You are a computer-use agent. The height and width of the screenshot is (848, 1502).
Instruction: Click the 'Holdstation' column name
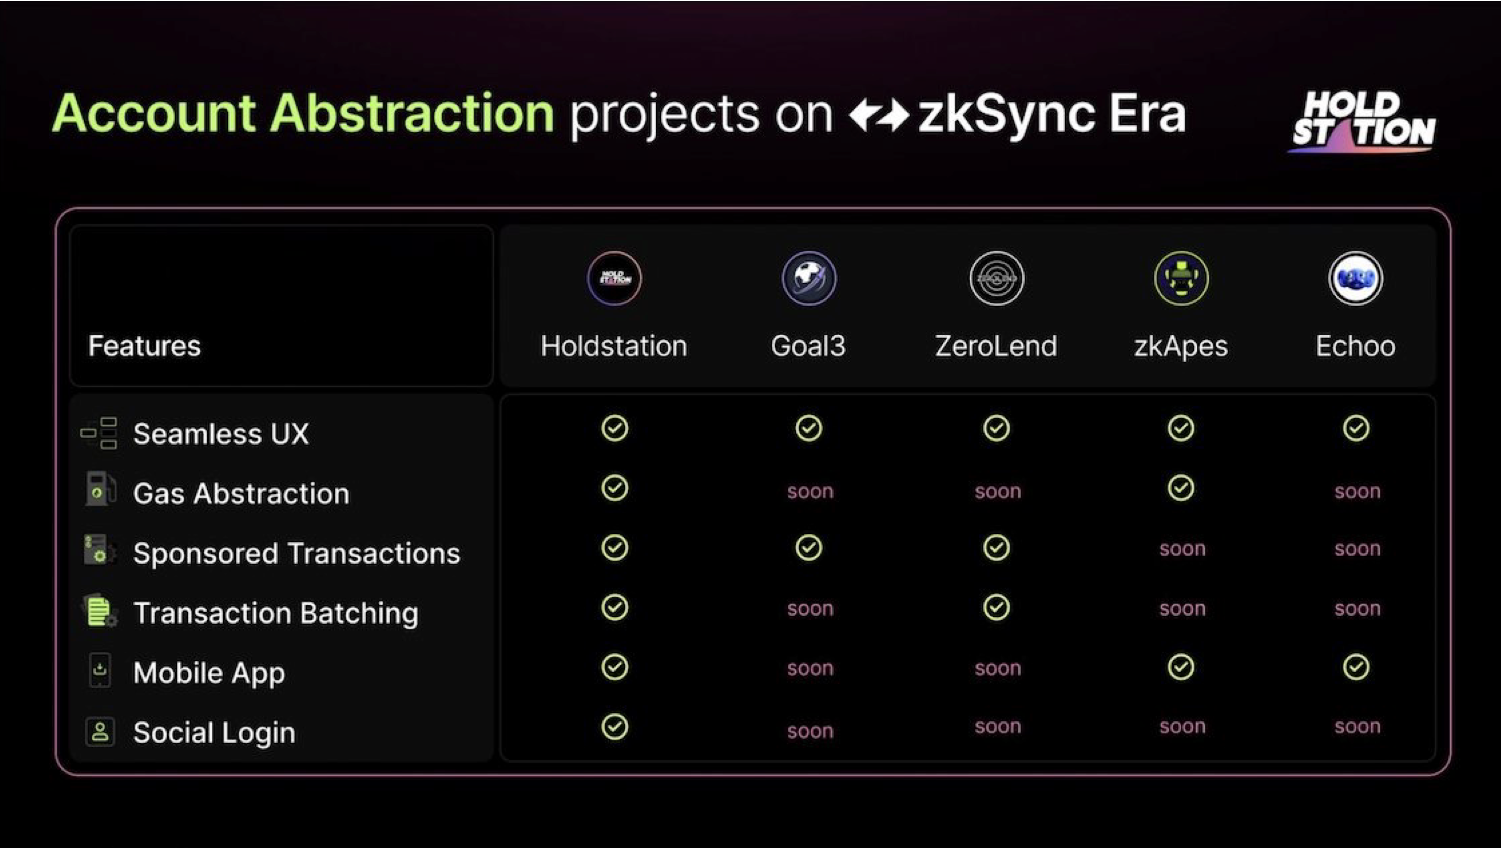pos(614,346)
